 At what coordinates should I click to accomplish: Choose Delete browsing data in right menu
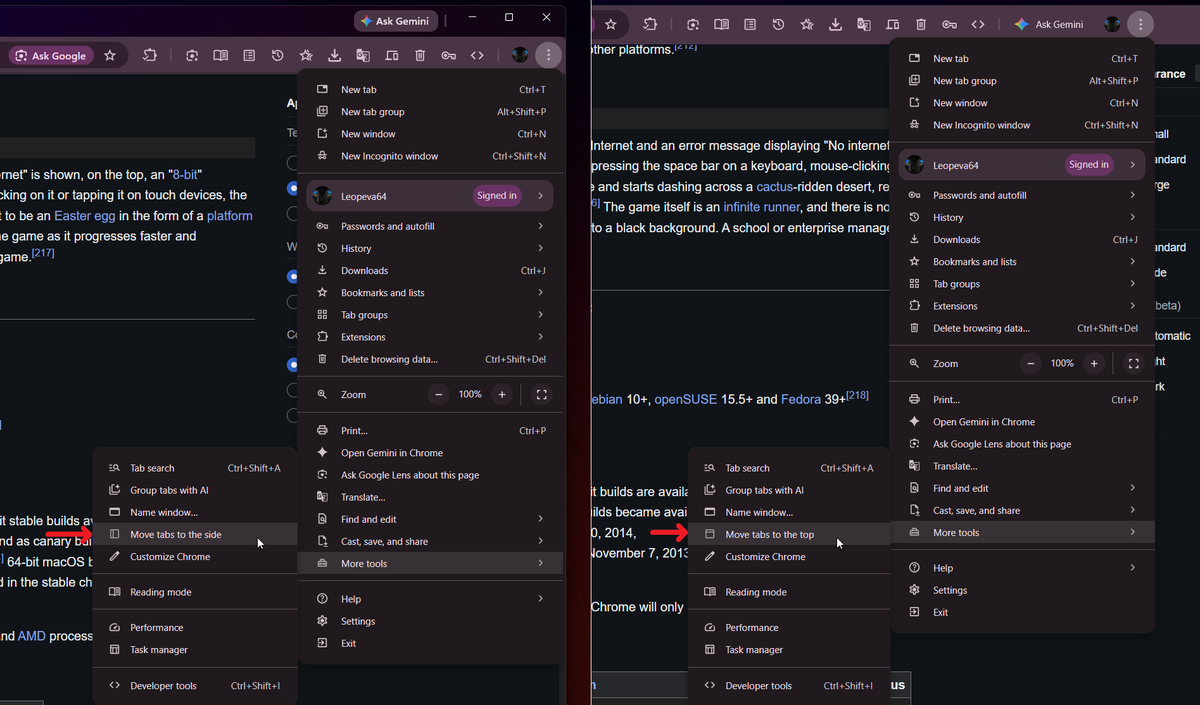tap(1022, 328)
